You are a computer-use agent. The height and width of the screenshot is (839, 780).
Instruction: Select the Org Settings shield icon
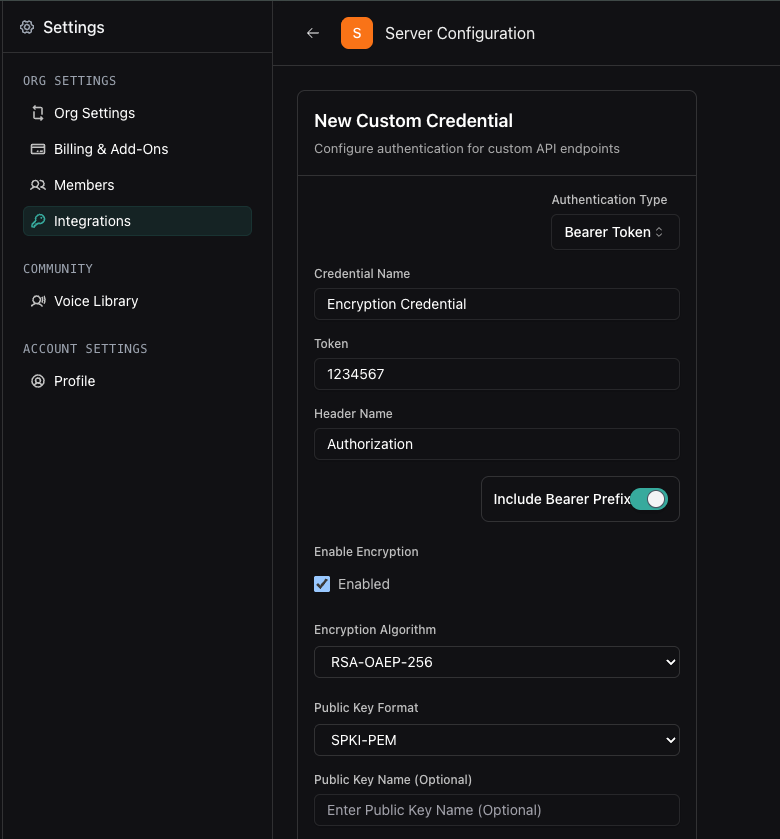[x=36, y=113]
